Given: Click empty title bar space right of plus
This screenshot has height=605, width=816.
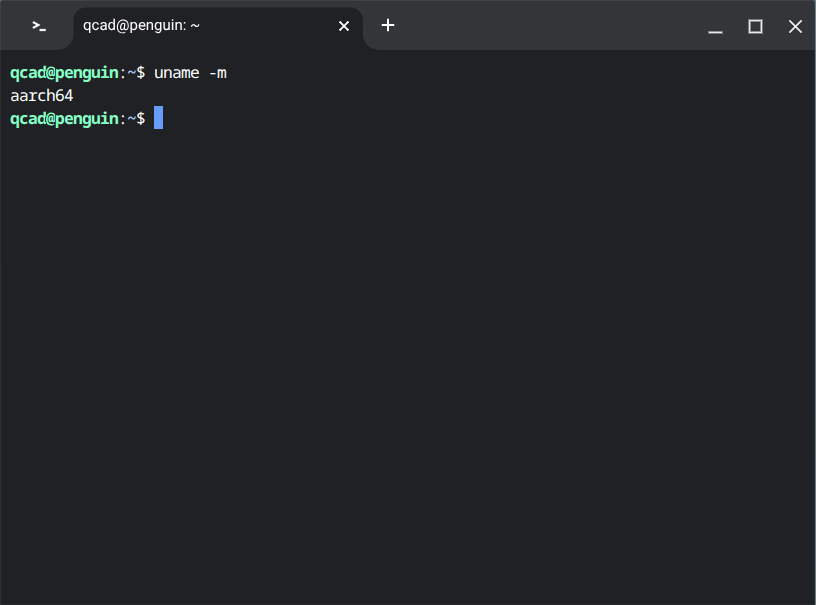Looking at the screenshot, I should coord(550,26).
